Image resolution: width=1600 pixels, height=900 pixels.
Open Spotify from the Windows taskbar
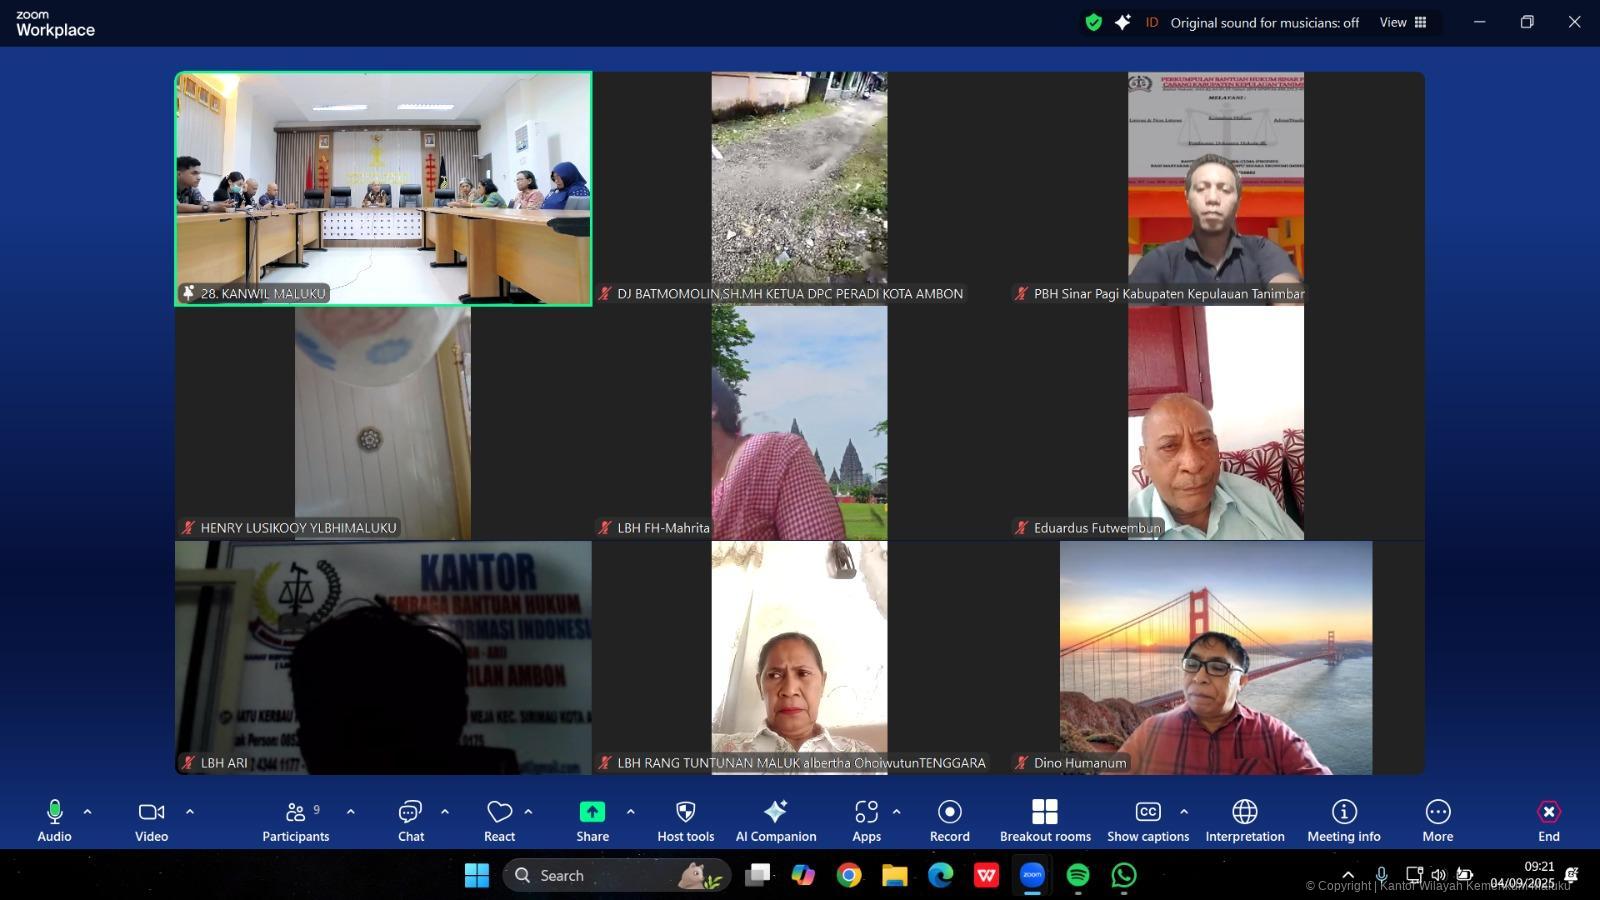click(x=1078, y=876)
